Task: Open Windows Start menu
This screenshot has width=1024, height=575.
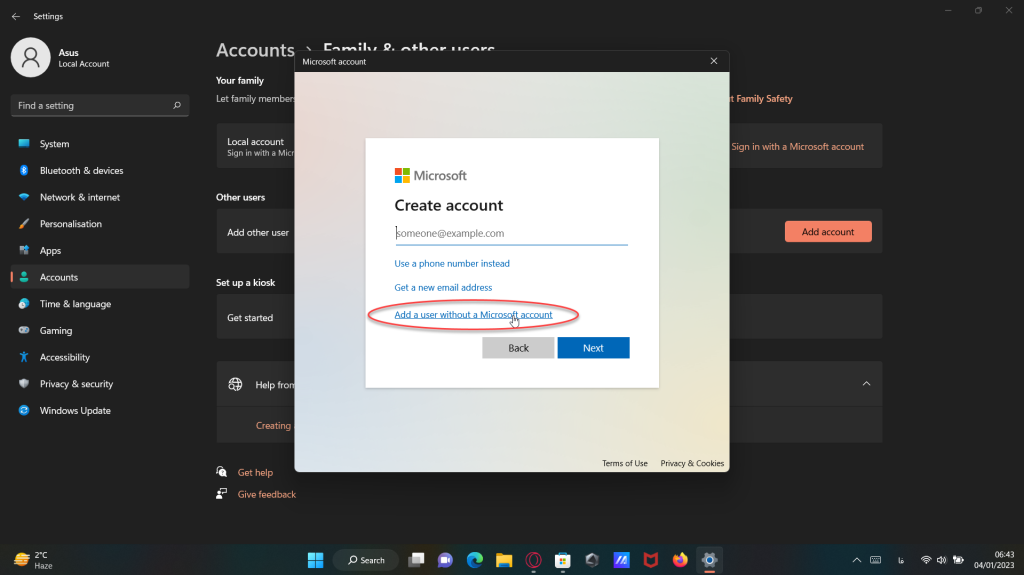Action: pyautogui.click(x=316, y=560)
